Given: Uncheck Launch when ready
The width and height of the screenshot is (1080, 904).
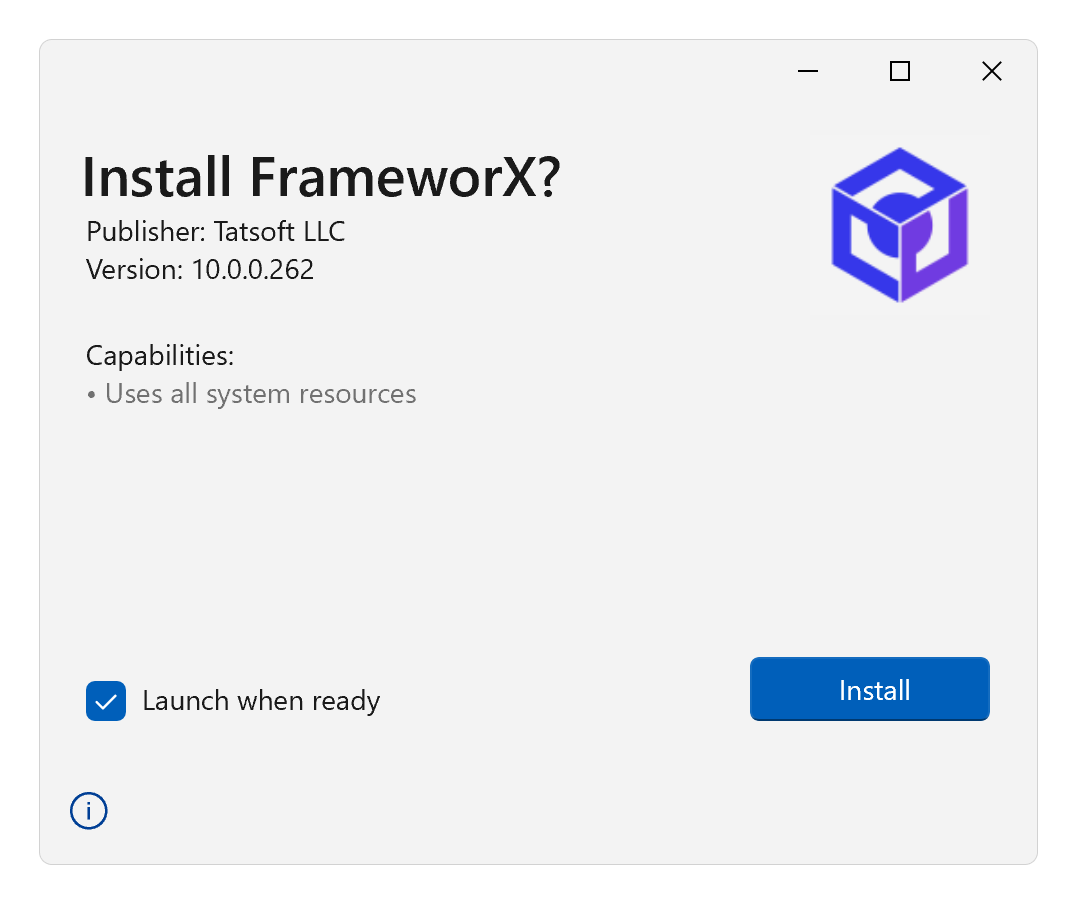Looking at the screenshot, I should pos(106,701).
